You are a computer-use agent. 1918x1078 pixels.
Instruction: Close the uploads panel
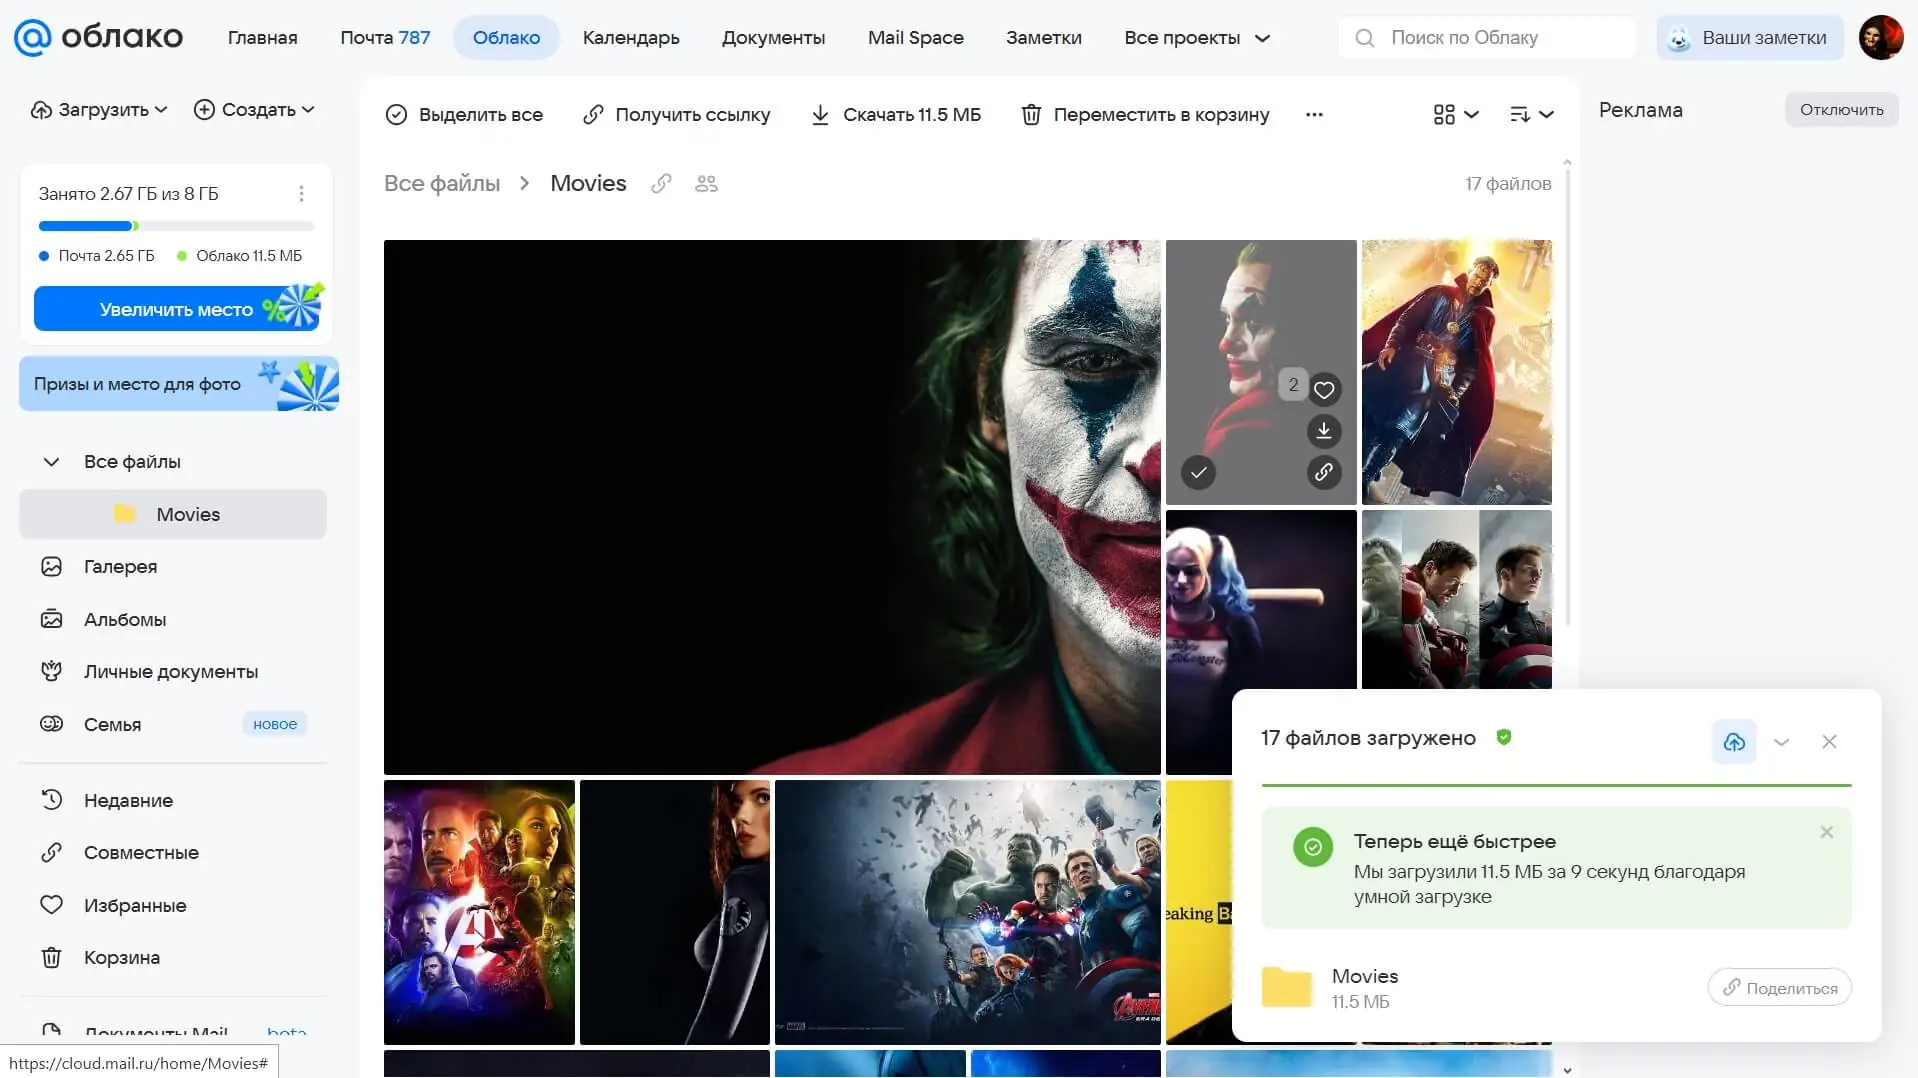[x=1829, y=742]
